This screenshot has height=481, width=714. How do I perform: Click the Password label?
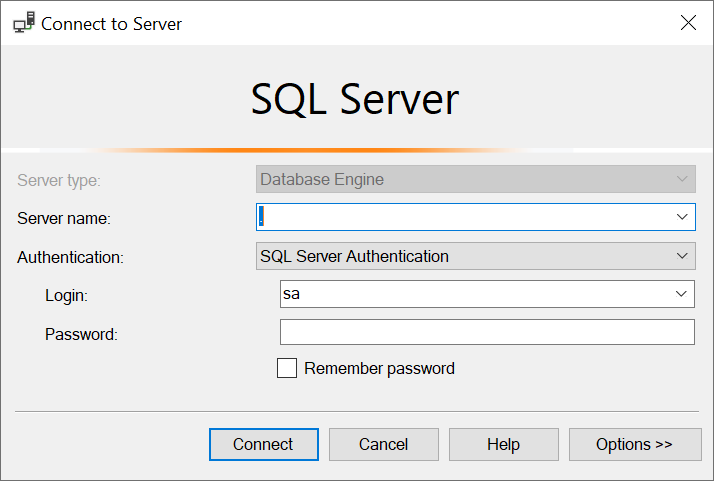coord(81,334)
